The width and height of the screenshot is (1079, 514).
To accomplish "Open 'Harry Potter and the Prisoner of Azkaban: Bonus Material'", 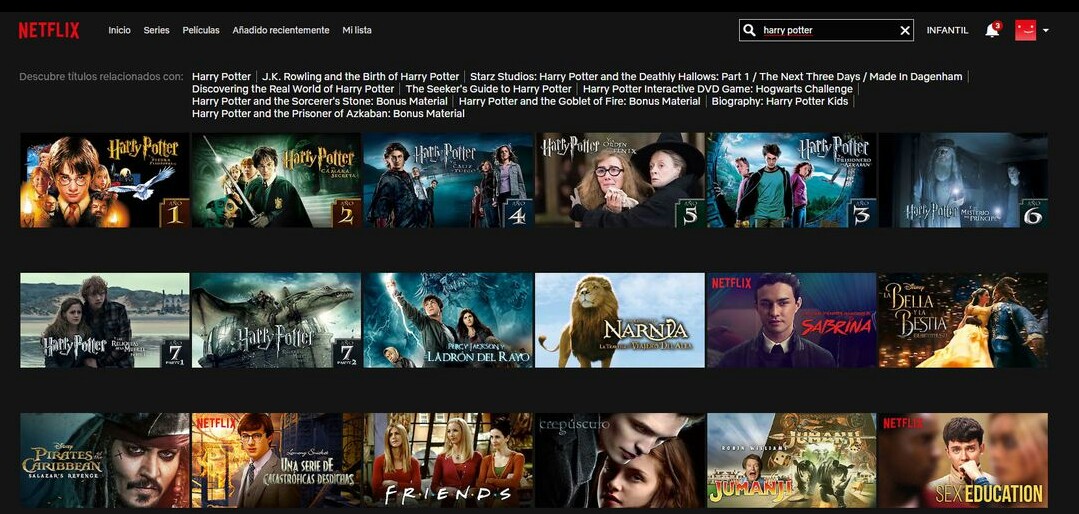I will coord(328,114).
